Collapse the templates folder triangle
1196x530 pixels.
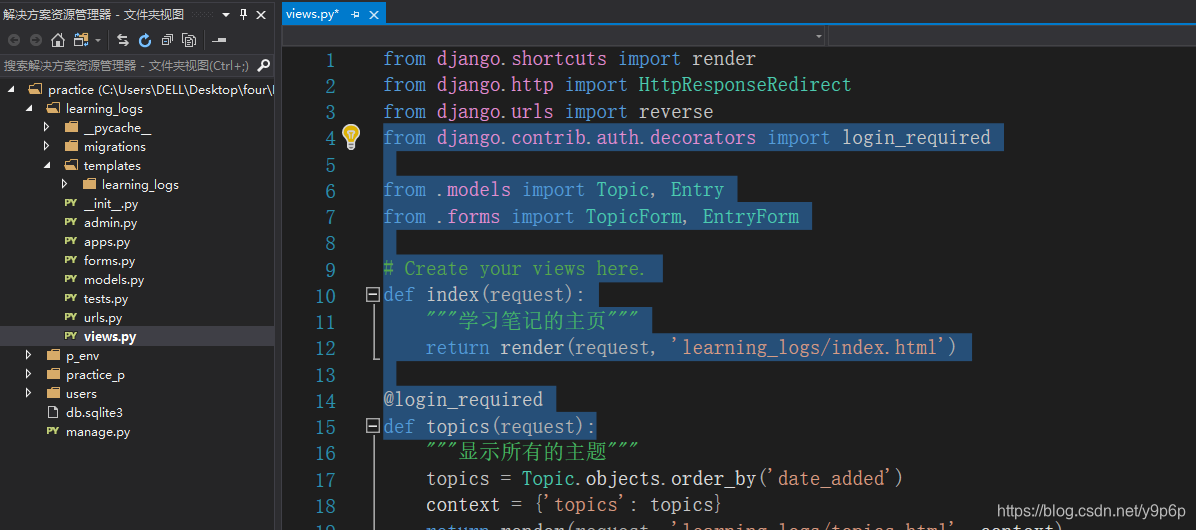point(47,165)
